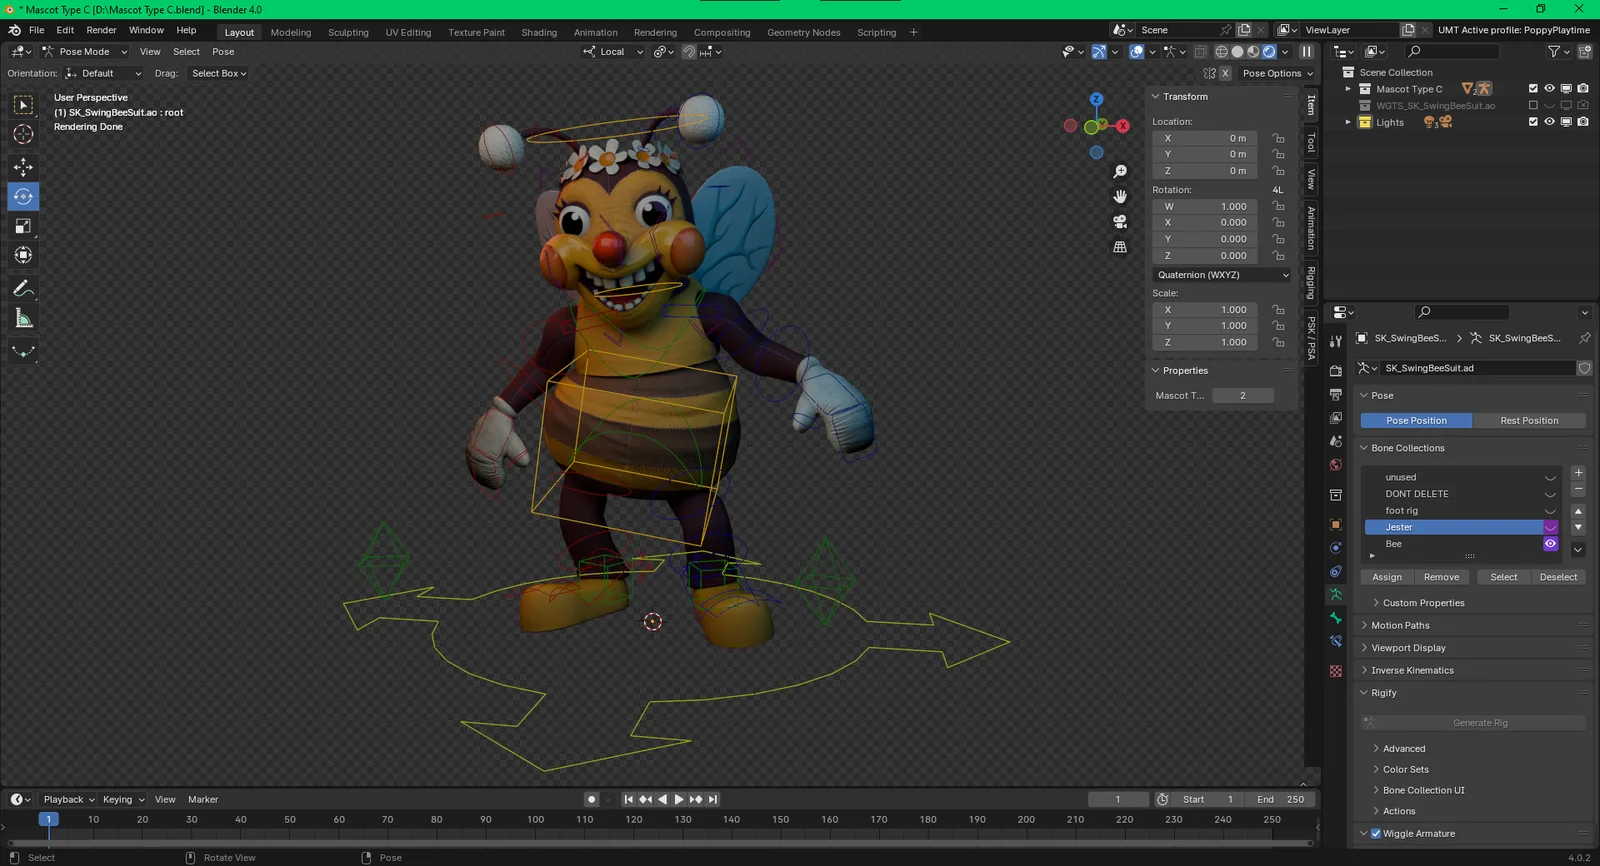Uncheck the Wiggle Armature checkbox
The width and height of the screenshot is (1600, 866).
1376,834
